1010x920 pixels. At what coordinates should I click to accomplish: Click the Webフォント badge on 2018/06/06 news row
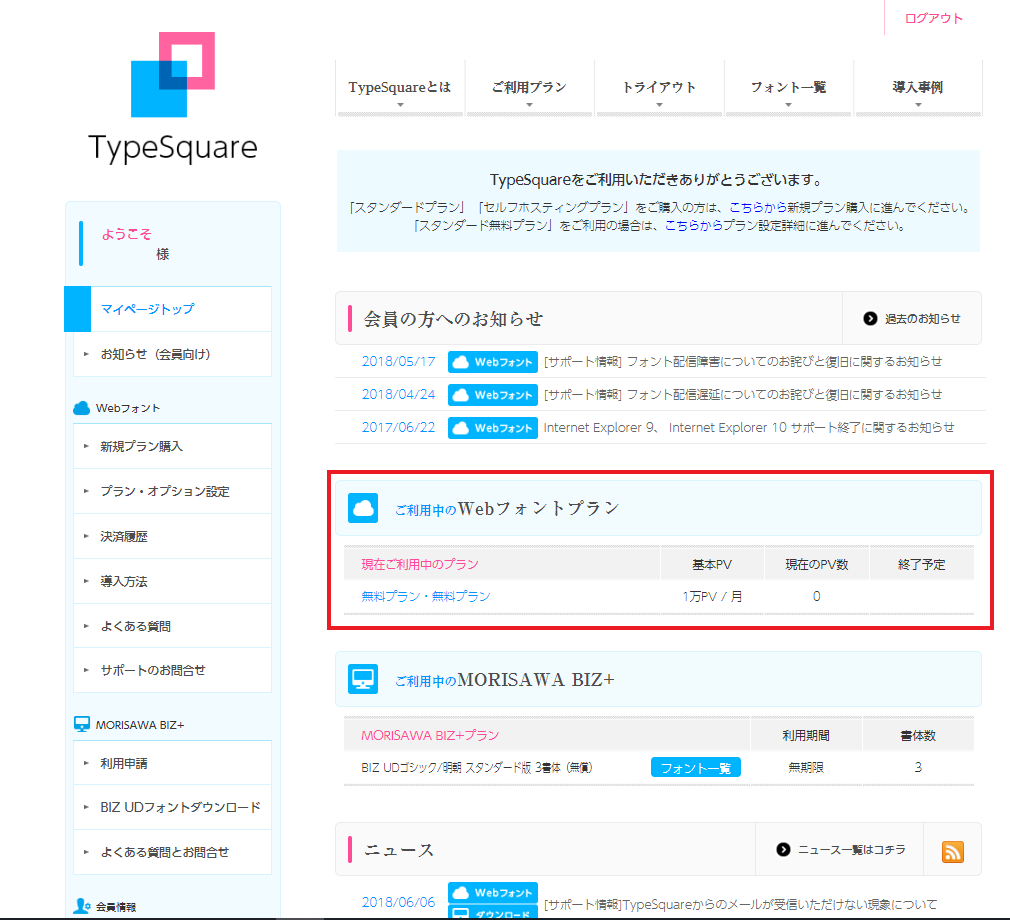(493, 892)
